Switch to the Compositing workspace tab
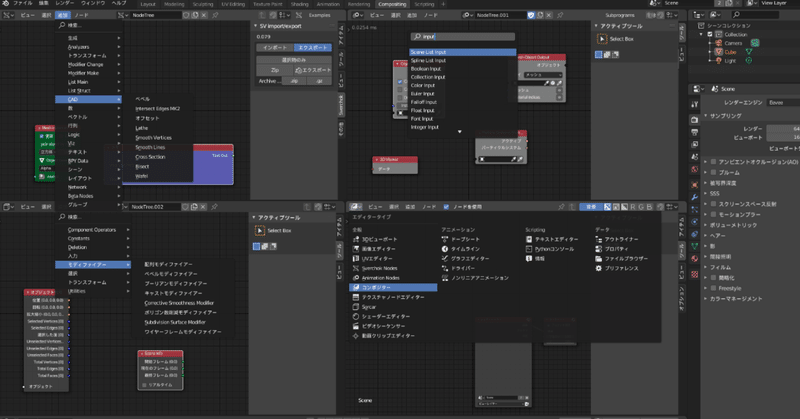The width and height of the screenshot is (800, 419). (x=392, y=4)
